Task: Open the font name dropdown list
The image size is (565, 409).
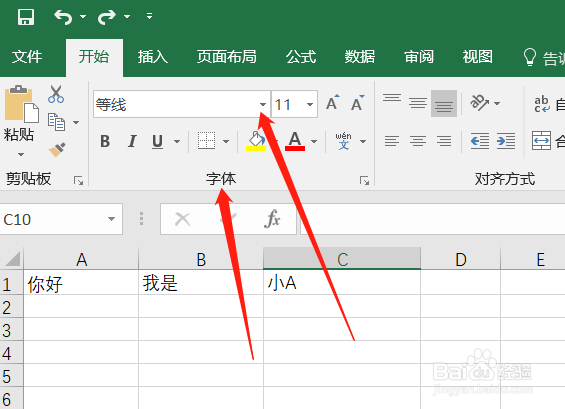Action: pos(263,105)
